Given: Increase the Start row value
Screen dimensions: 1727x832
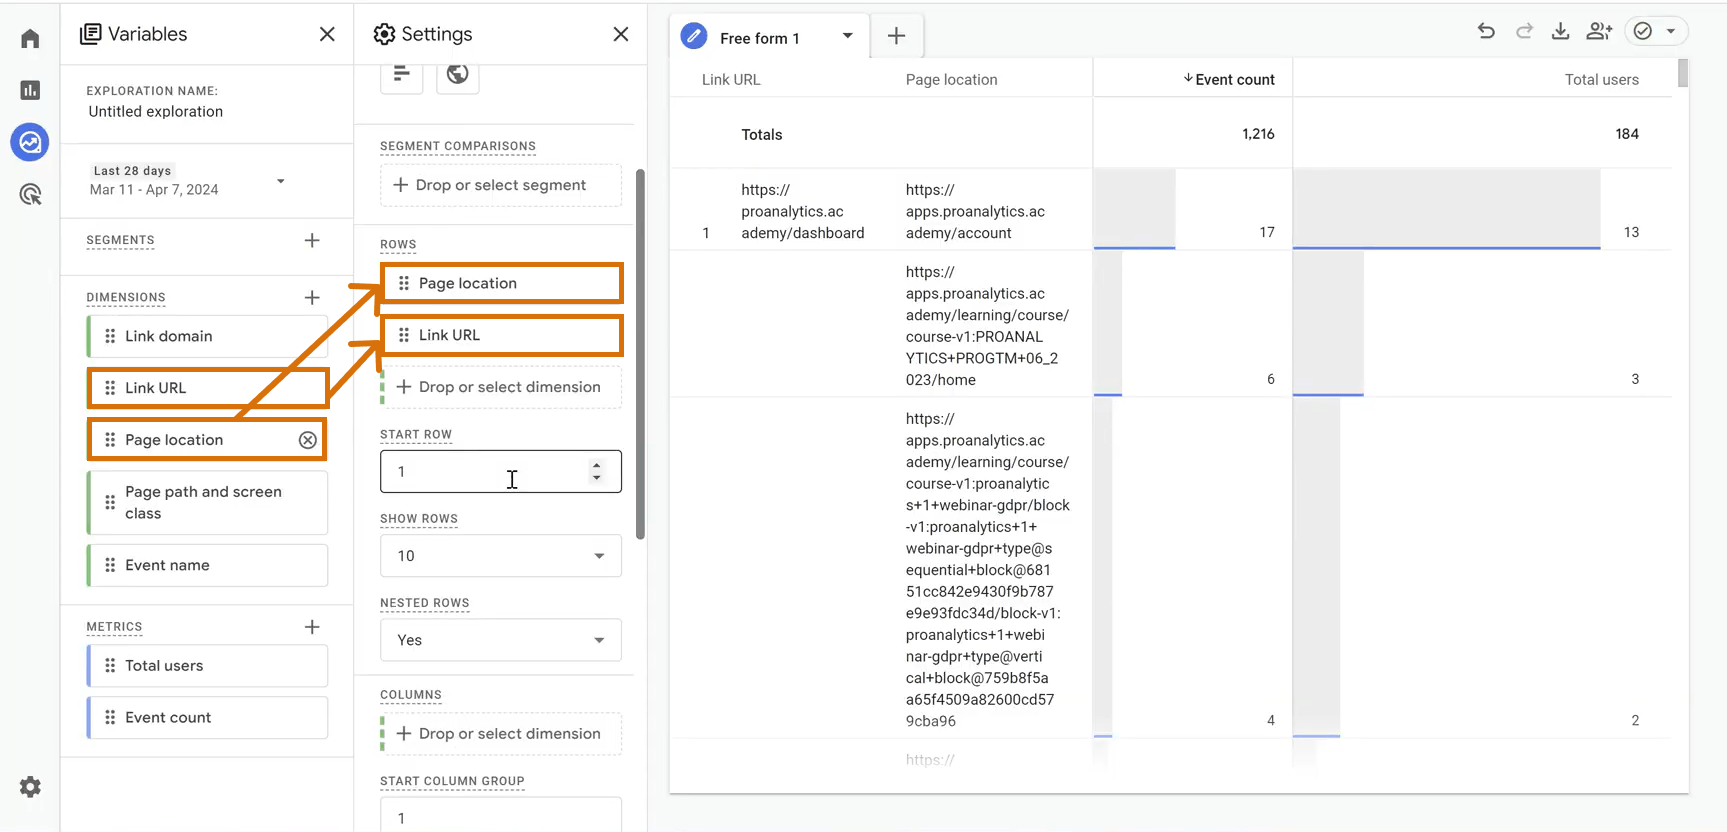Looking at the screenshot, I should point(597,465).
